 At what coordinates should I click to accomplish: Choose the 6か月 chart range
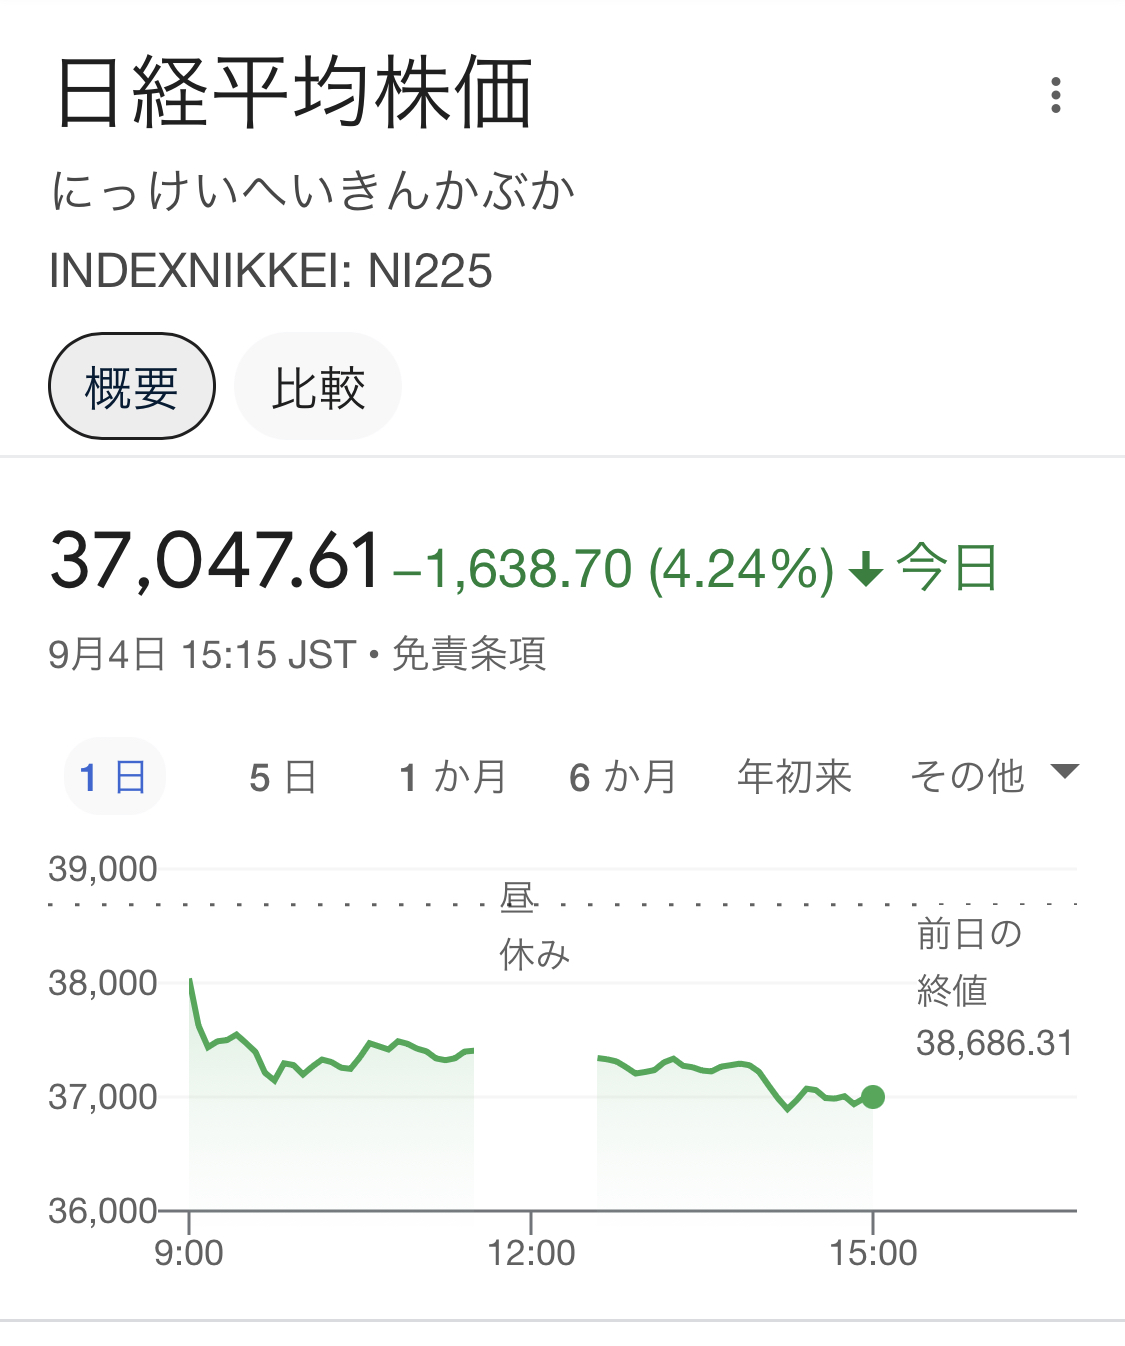point(623,777)
